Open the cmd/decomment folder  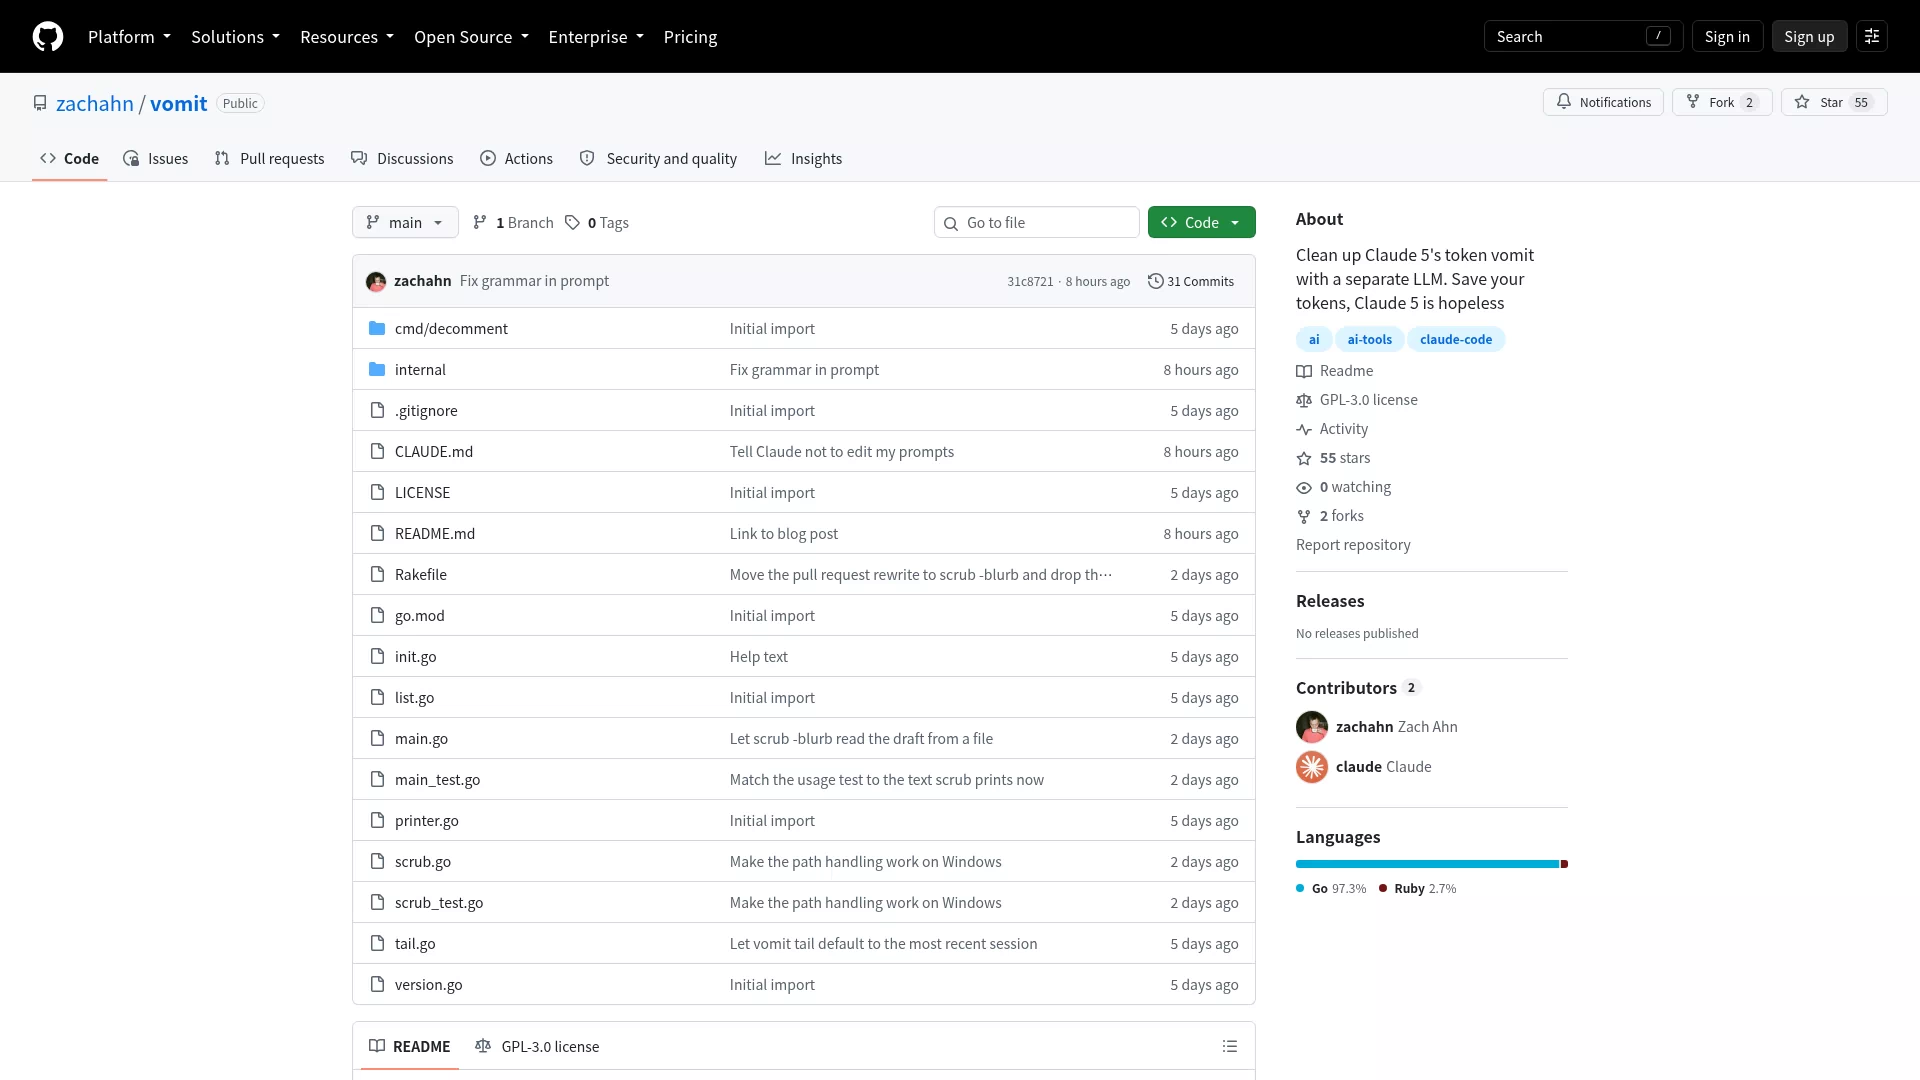[x=451, y=329]
